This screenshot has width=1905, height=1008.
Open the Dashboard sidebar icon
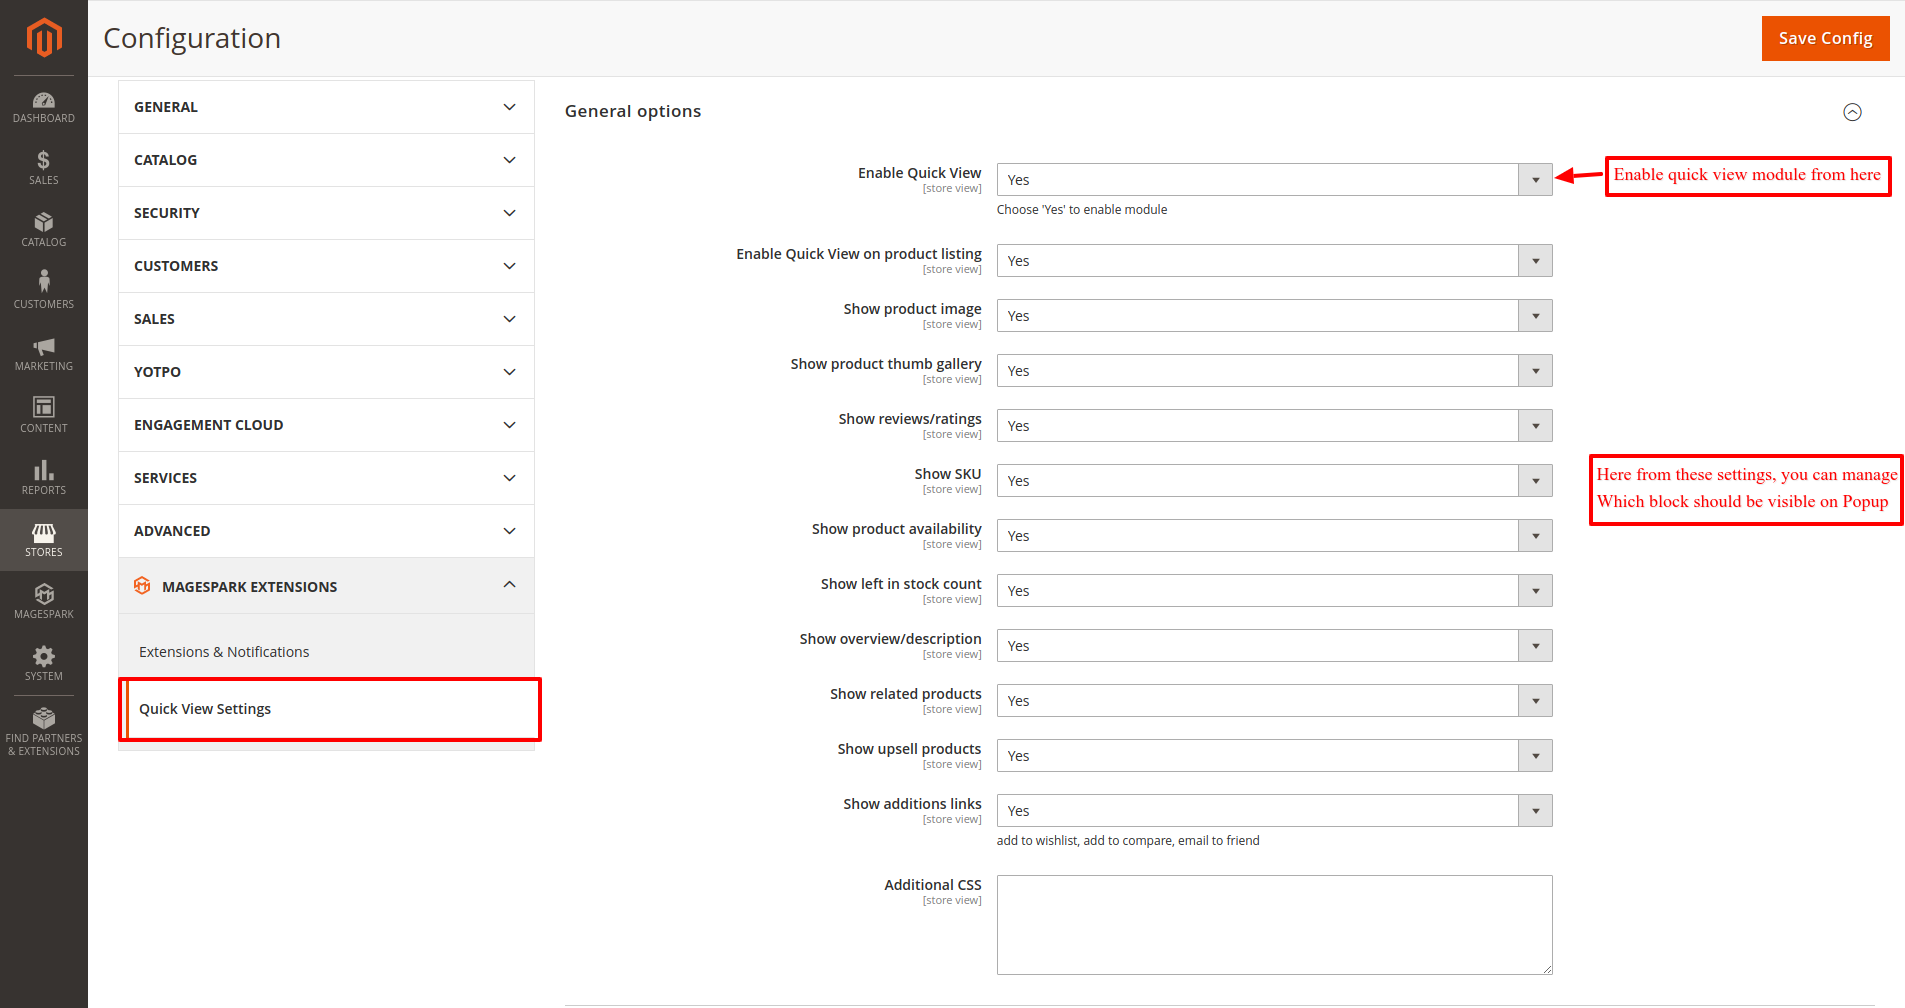(44, 100)
